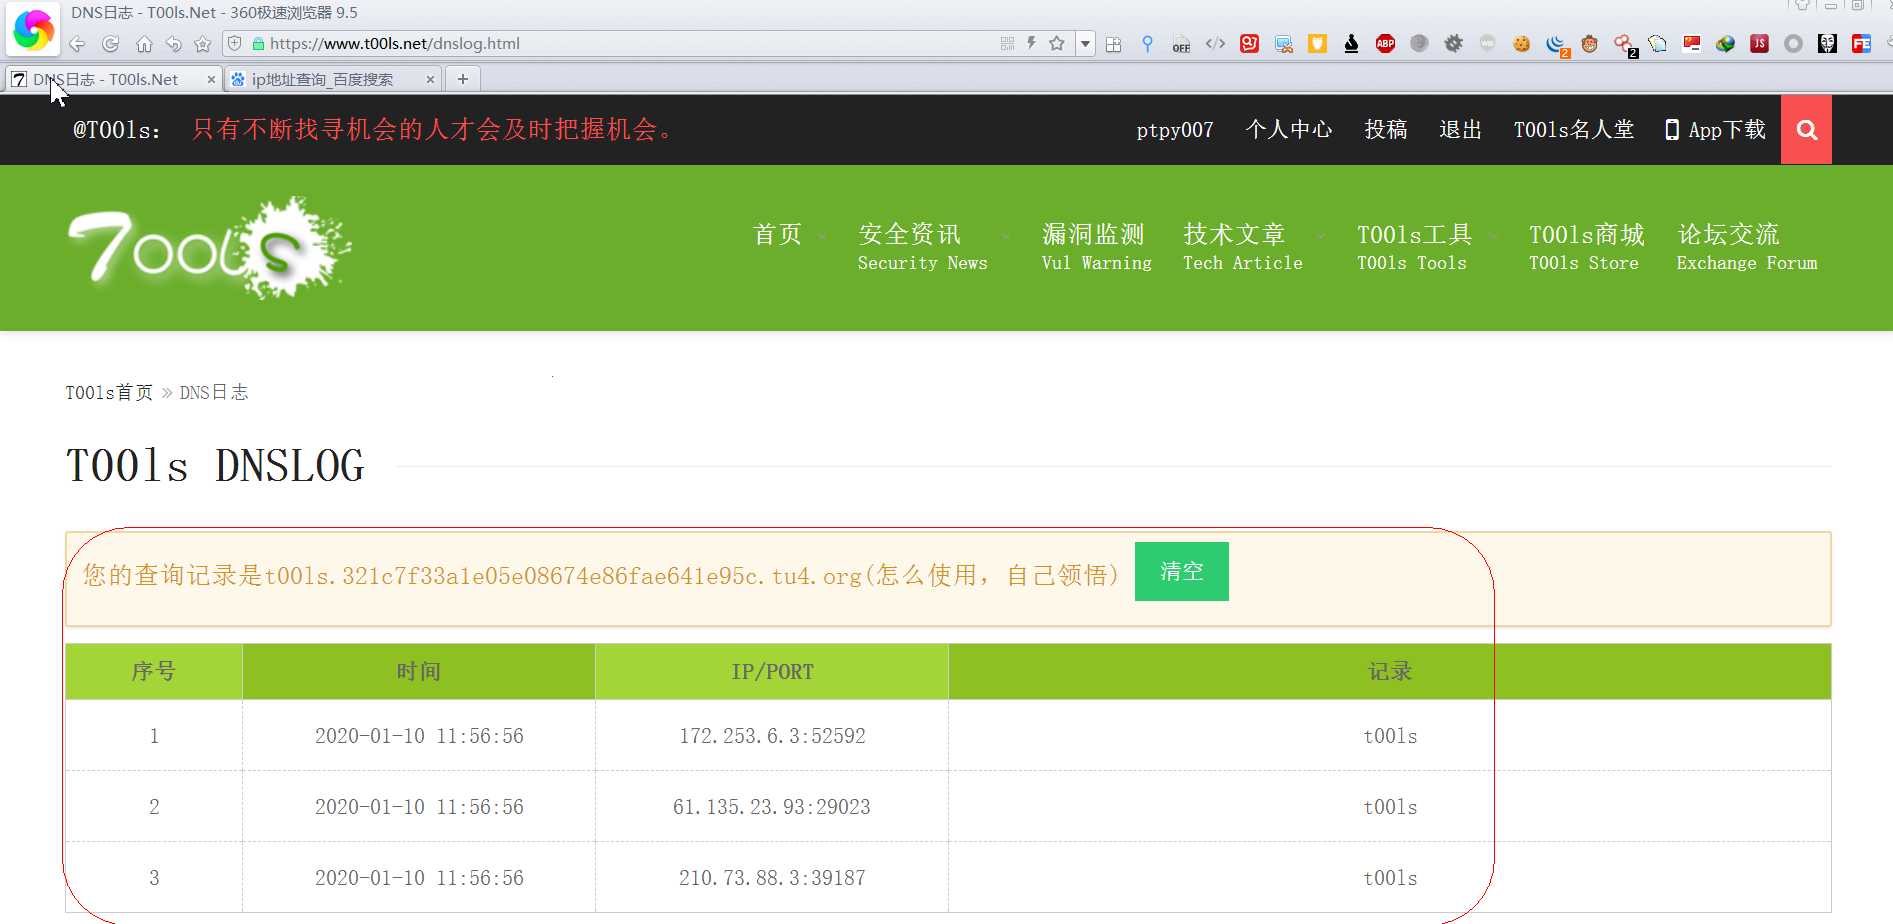Return via the T00ls首页 breadcrumb
This screenshot has height=924, width=1893.
[x=109, y=393]
